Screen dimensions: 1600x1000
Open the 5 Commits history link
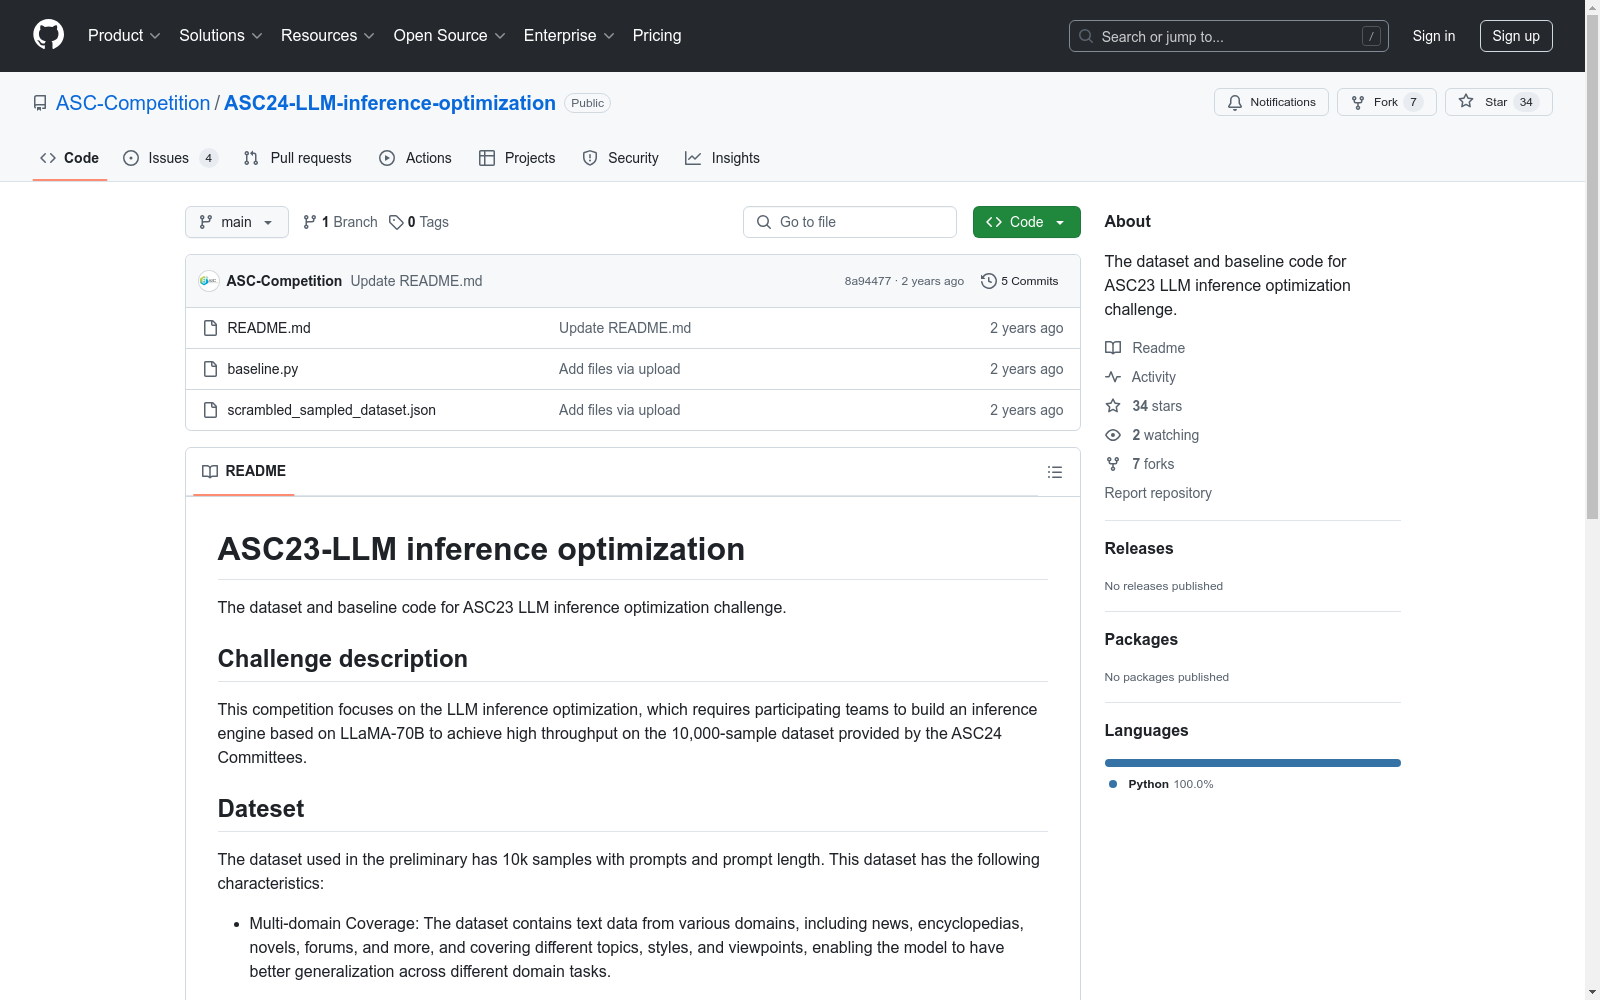[1020, 281]
